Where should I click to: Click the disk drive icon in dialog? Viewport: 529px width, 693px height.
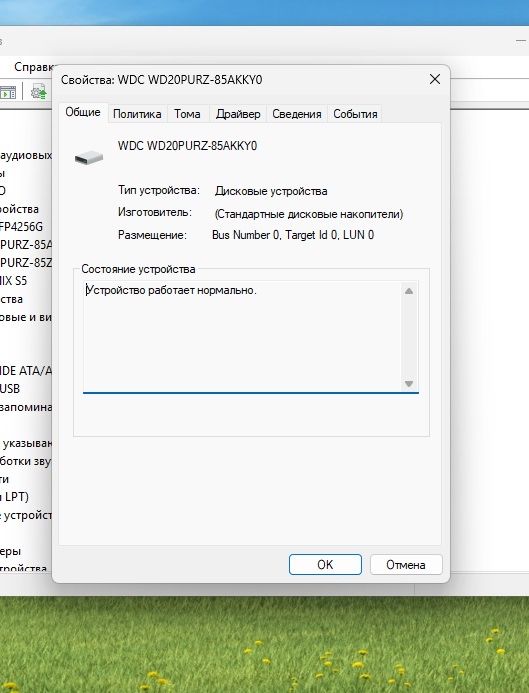click(89, 158)
